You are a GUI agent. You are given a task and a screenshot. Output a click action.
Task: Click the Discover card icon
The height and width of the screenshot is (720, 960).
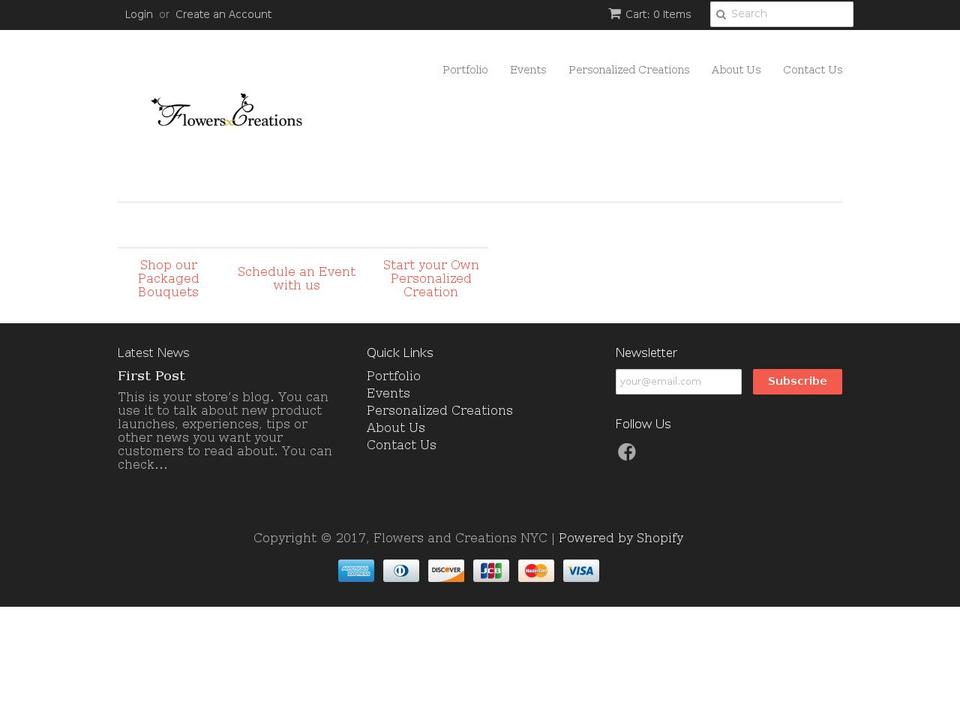pyautogui.click(x=446, y=571)
